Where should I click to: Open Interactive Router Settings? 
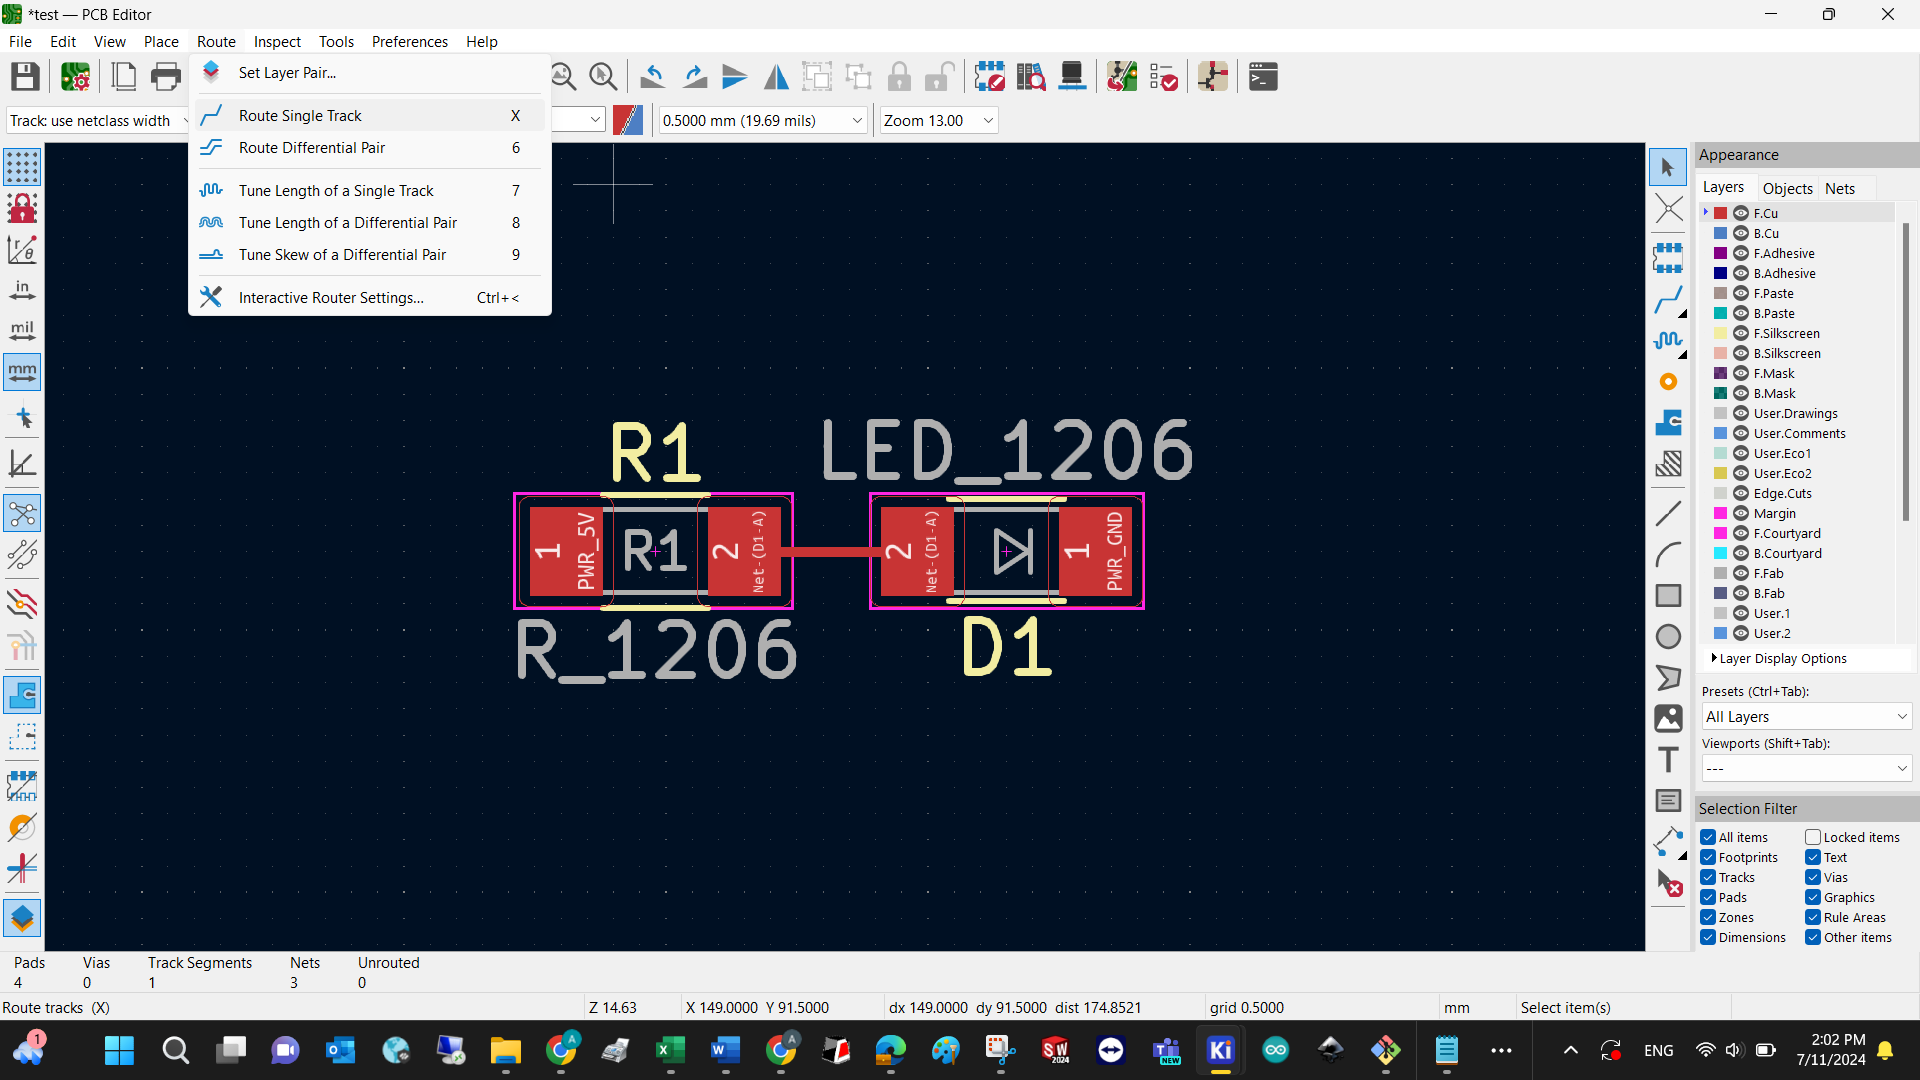click(x=370, y=297)
